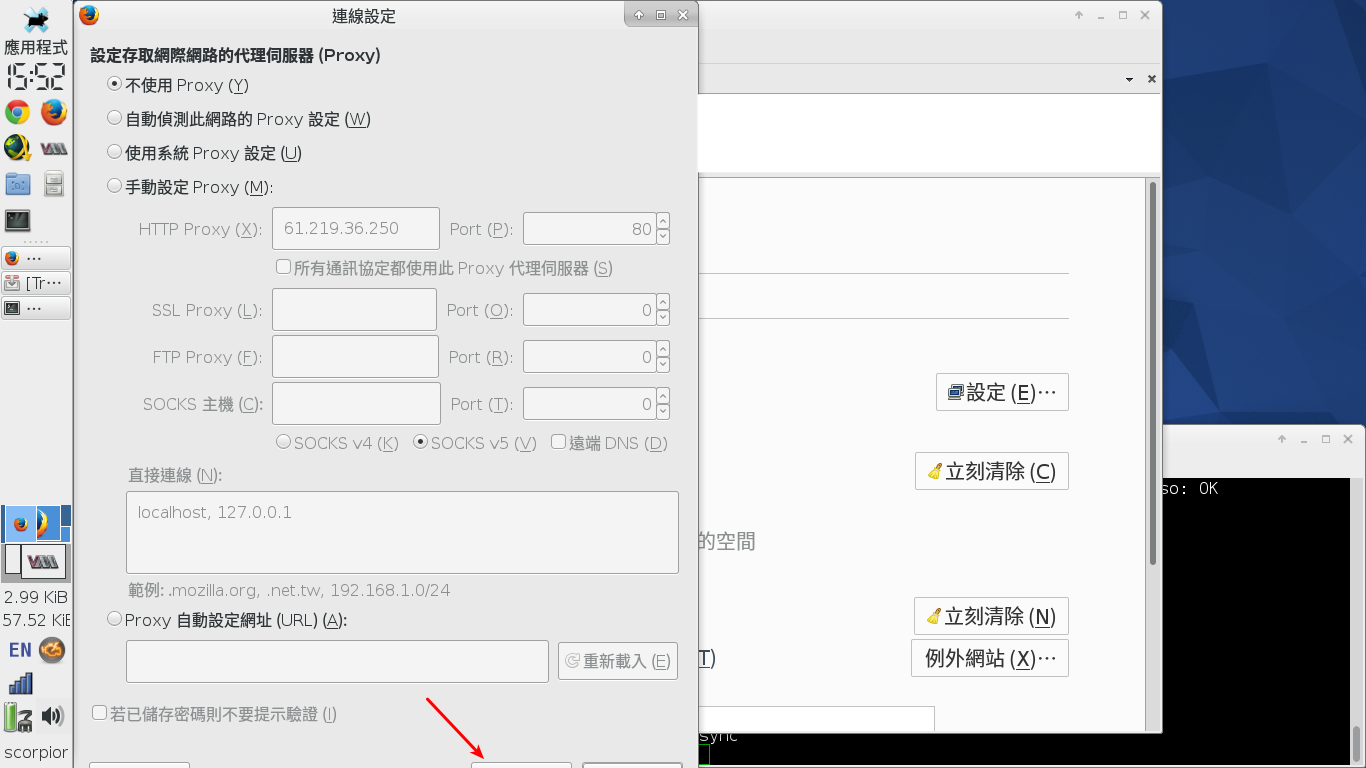Toggle the 遠端 DNS checkbox

[610, 443]
